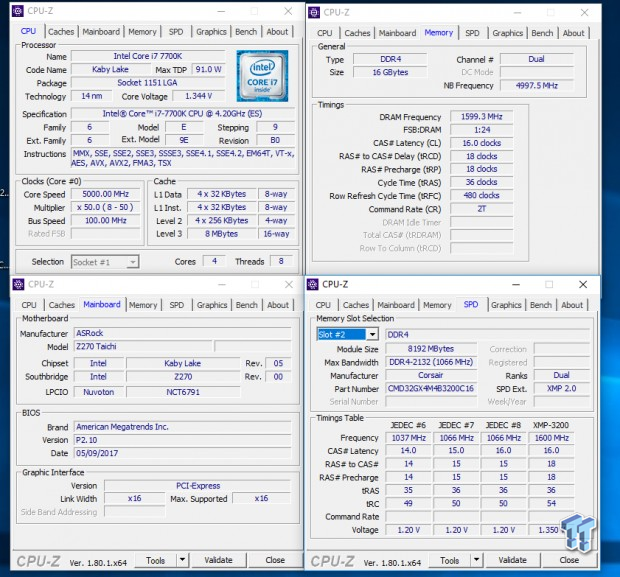Image resolution: width=620 pixels, height=577 pixels.
Task: Click Tools button in the Mainboard window
Action: tap(155, 560)
